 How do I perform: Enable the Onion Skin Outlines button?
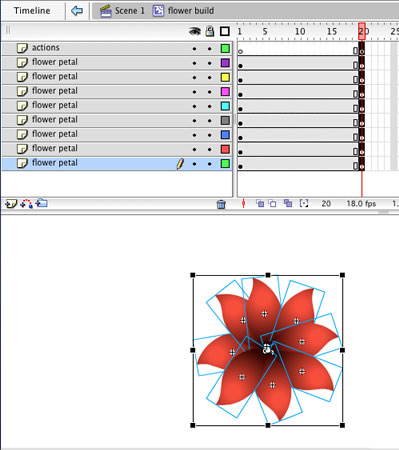click(x=272, y=203)
